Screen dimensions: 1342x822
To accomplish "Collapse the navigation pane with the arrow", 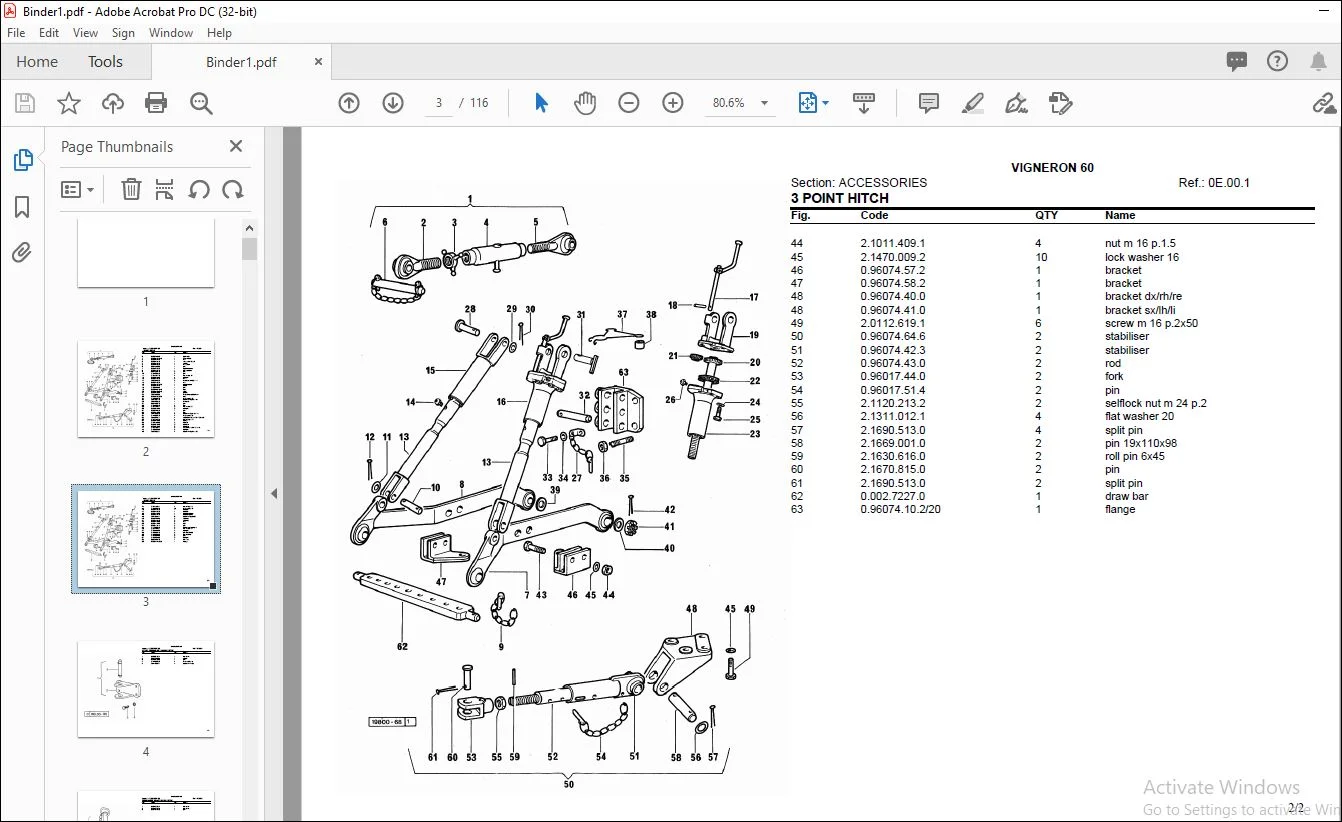I will point(273,493).
